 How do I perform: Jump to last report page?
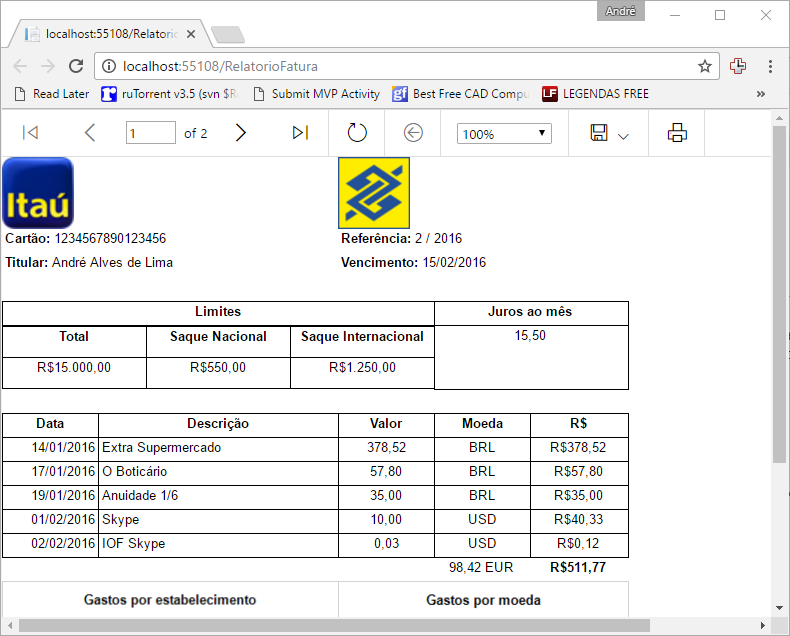[x=300, y=133]
